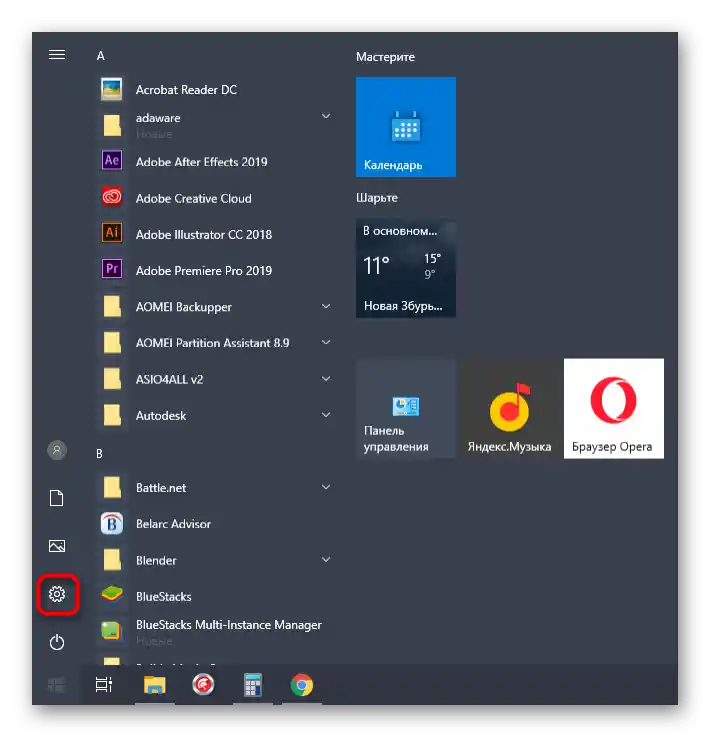
Task: Select Adobe Illustrator CC 2018 label
Action: pos(203,234)
